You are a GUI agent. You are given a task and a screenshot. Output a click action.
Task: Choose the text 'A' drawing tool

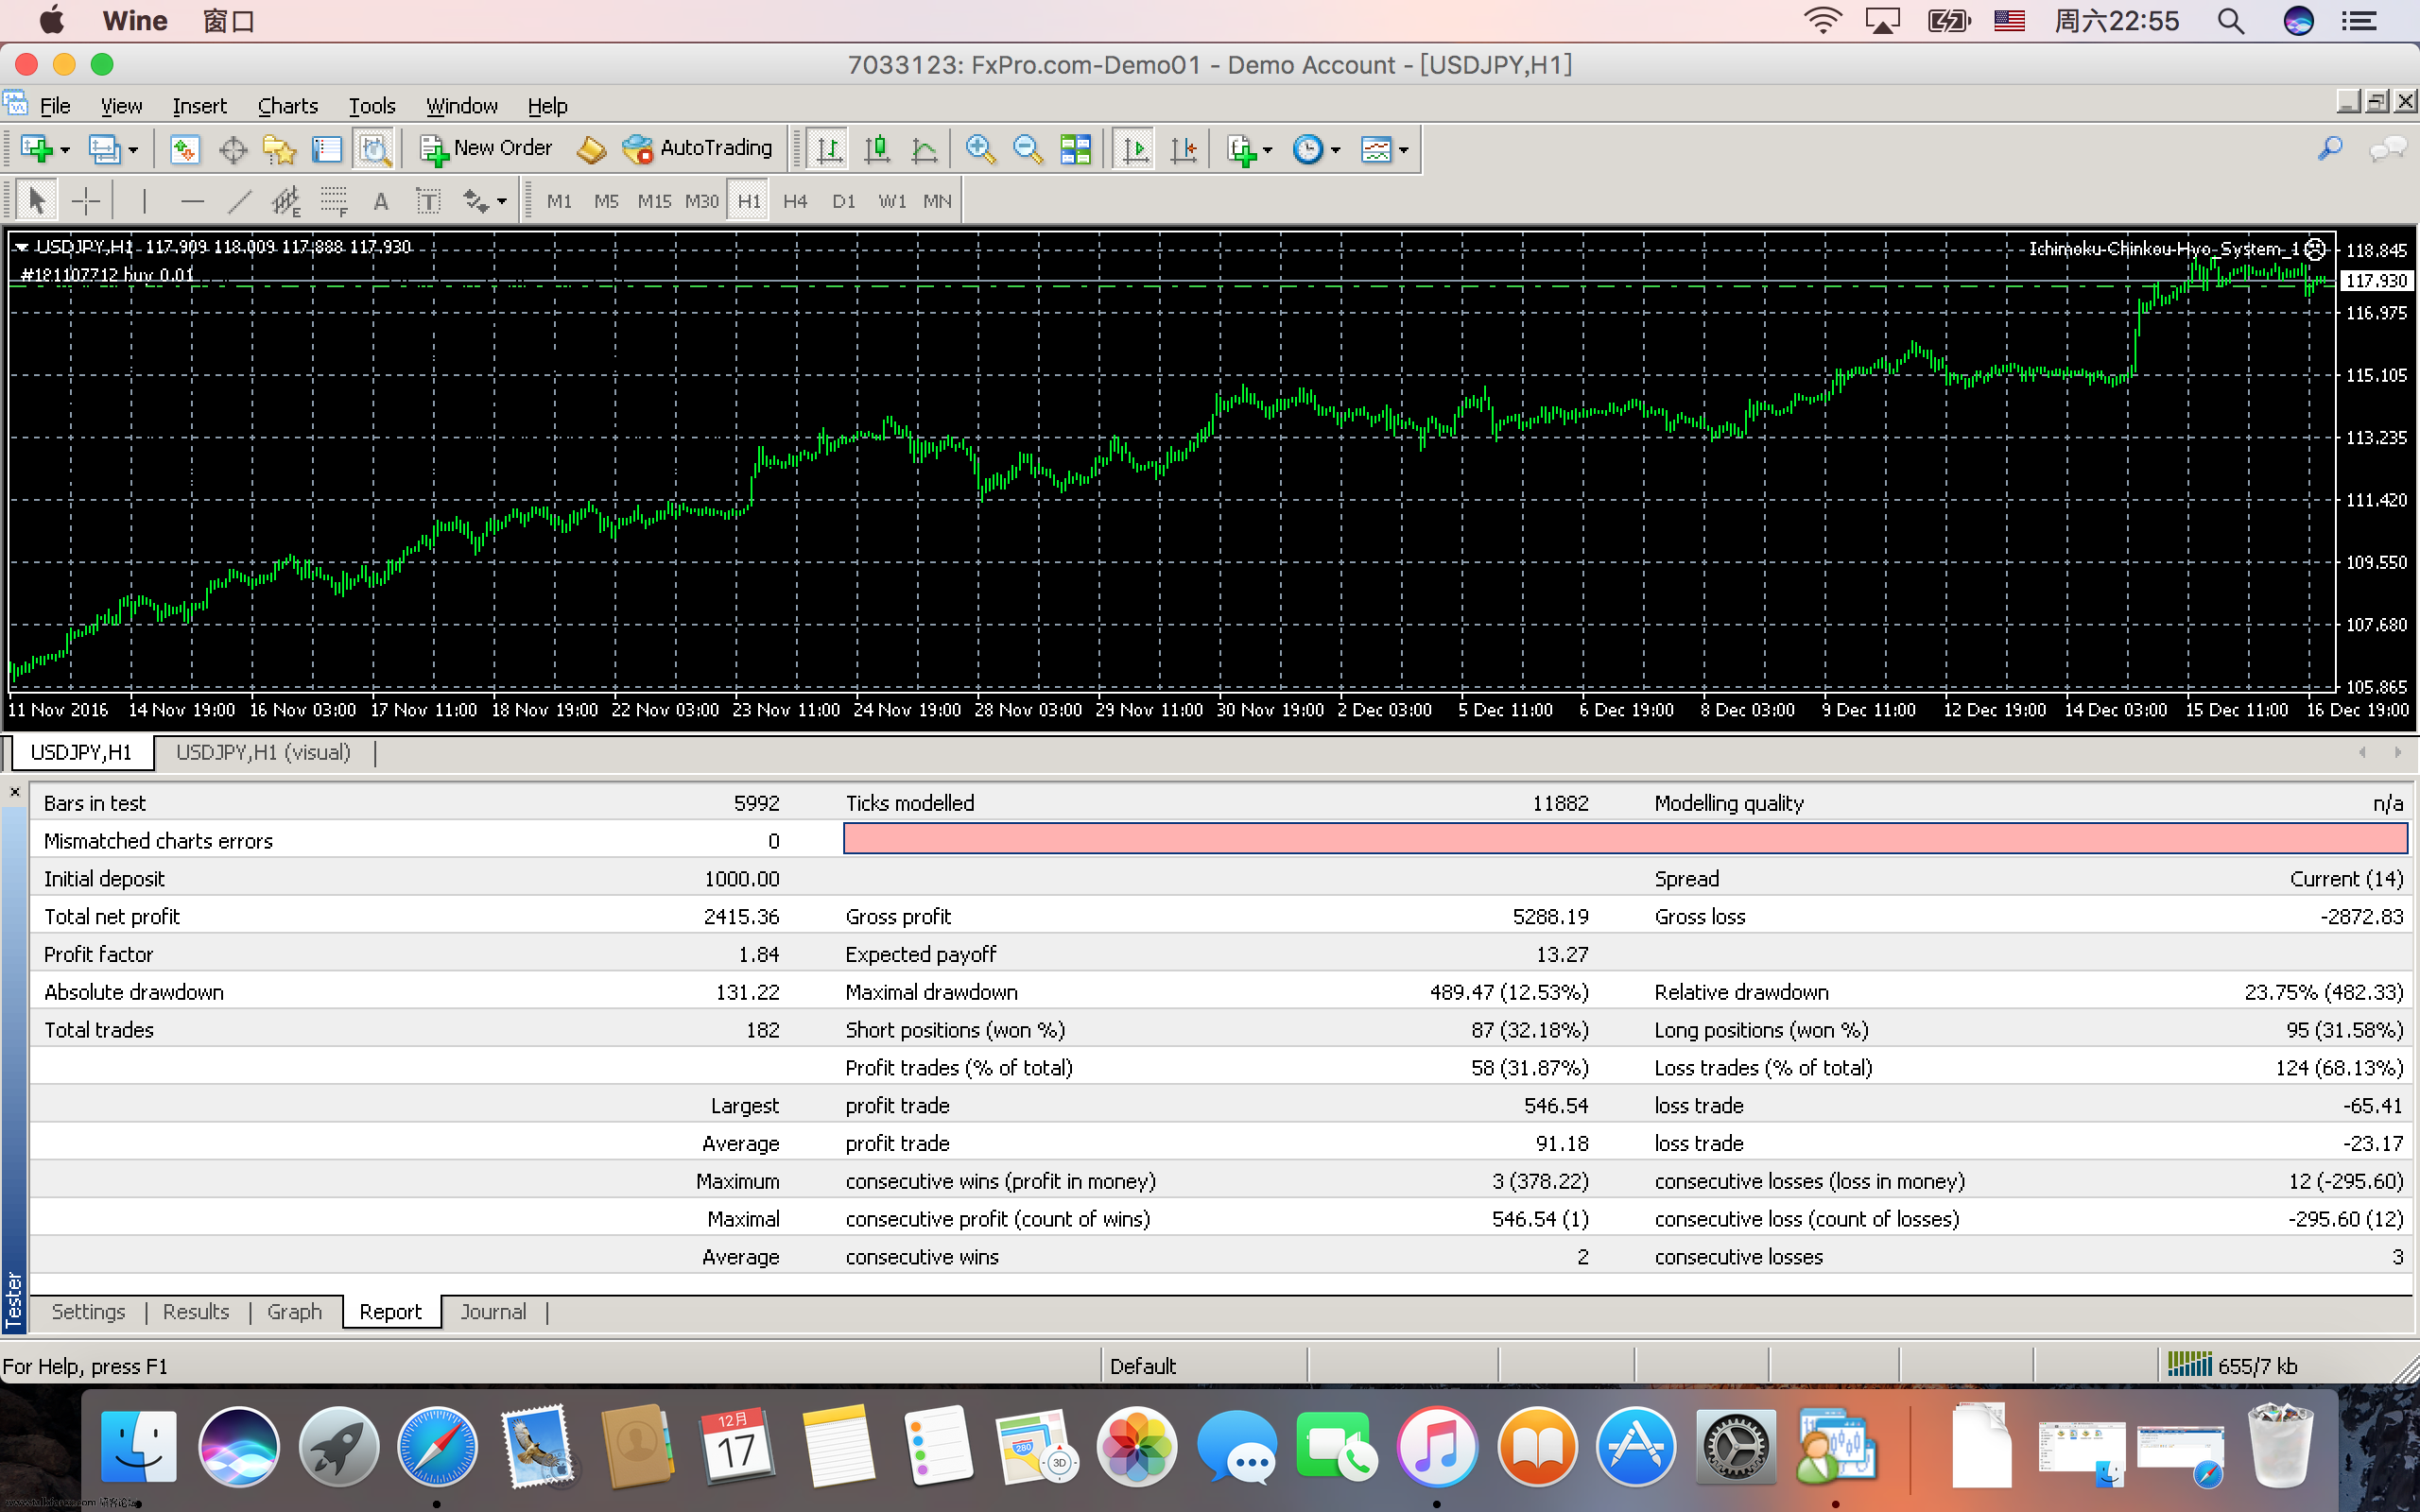tap(380, 201)
